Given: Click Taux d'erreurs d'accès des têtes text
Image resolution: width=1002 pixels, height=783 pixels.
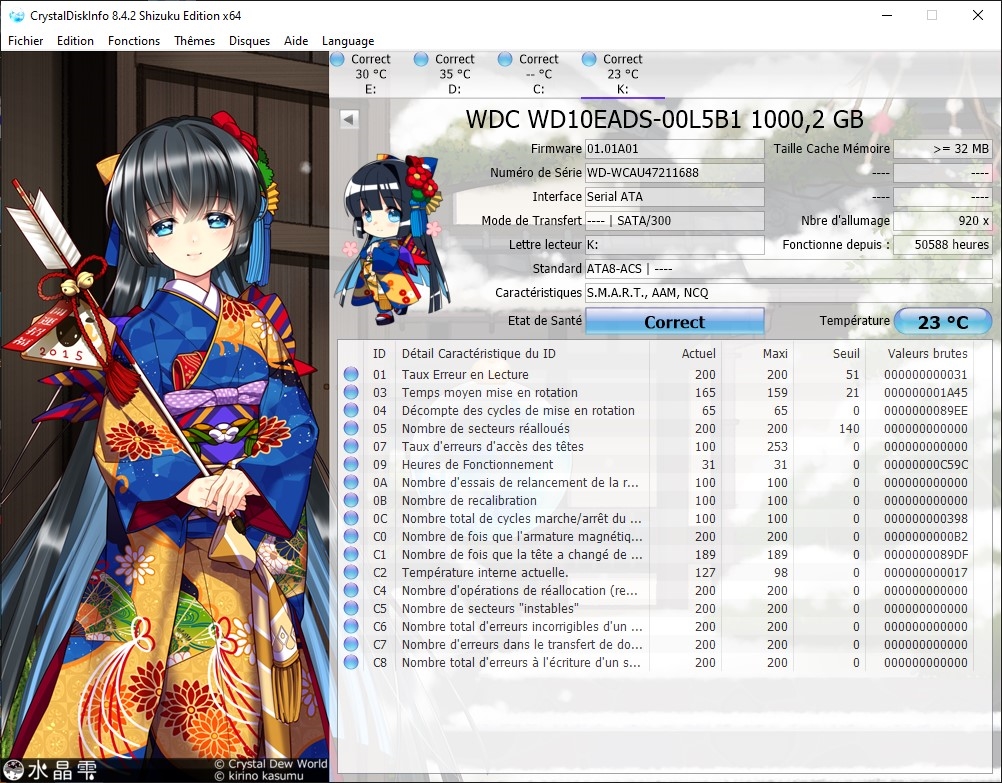Looking at the screenshot, I should tap(493, 446).
